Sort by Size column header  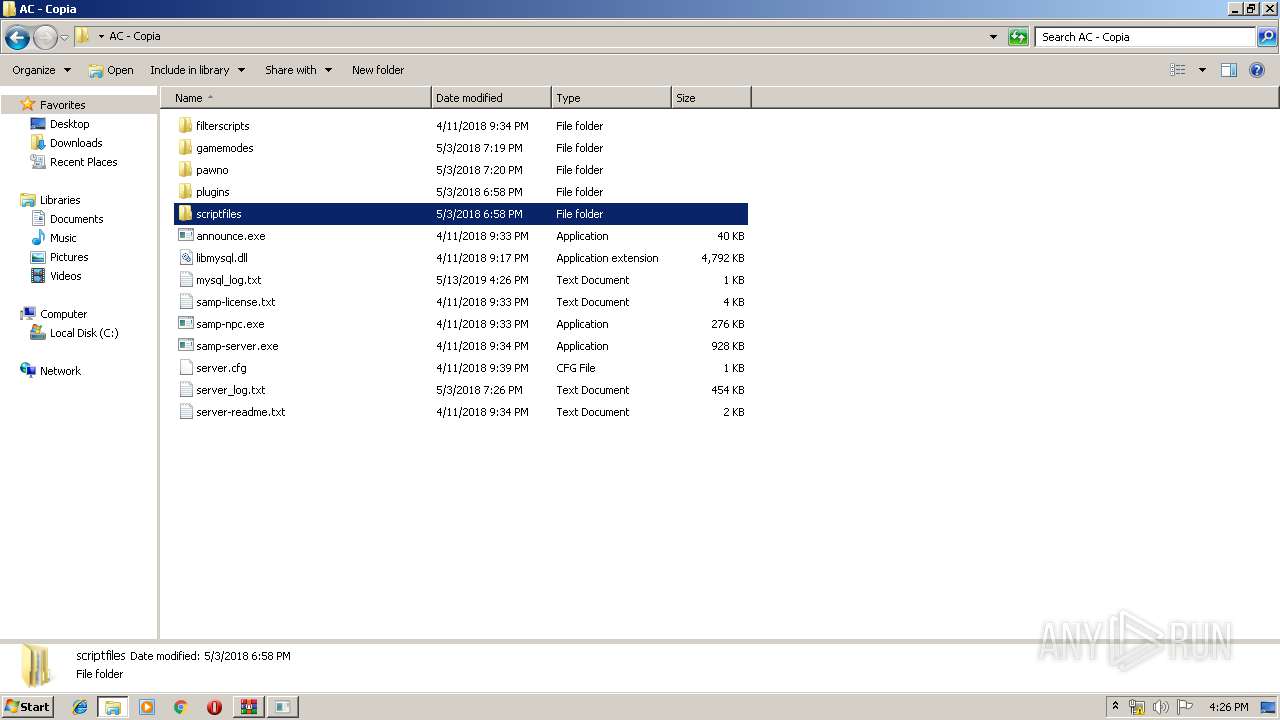click(x=711, y=98)
